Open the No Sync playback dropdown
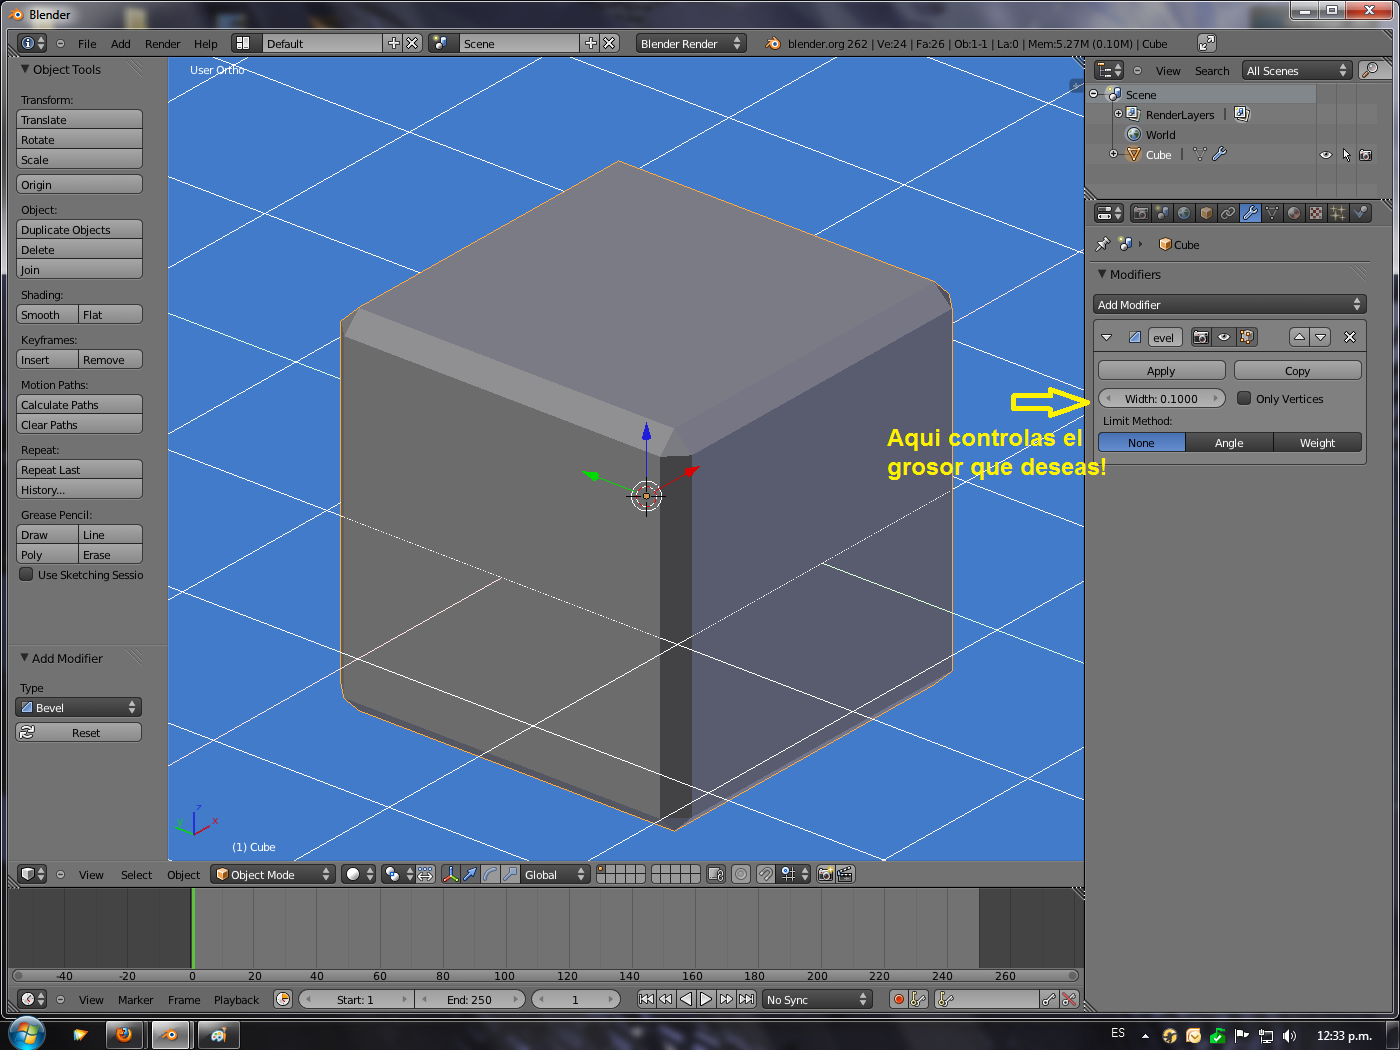The image size is (1400, 1050). 817,999
